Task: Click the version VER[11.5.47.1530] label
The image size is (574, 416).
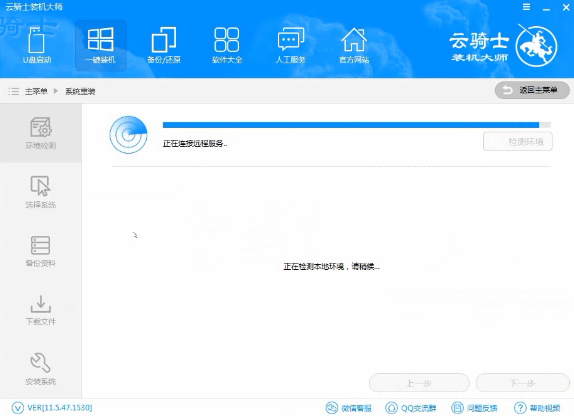Action: pyautogui.click(x=60, y=408)
